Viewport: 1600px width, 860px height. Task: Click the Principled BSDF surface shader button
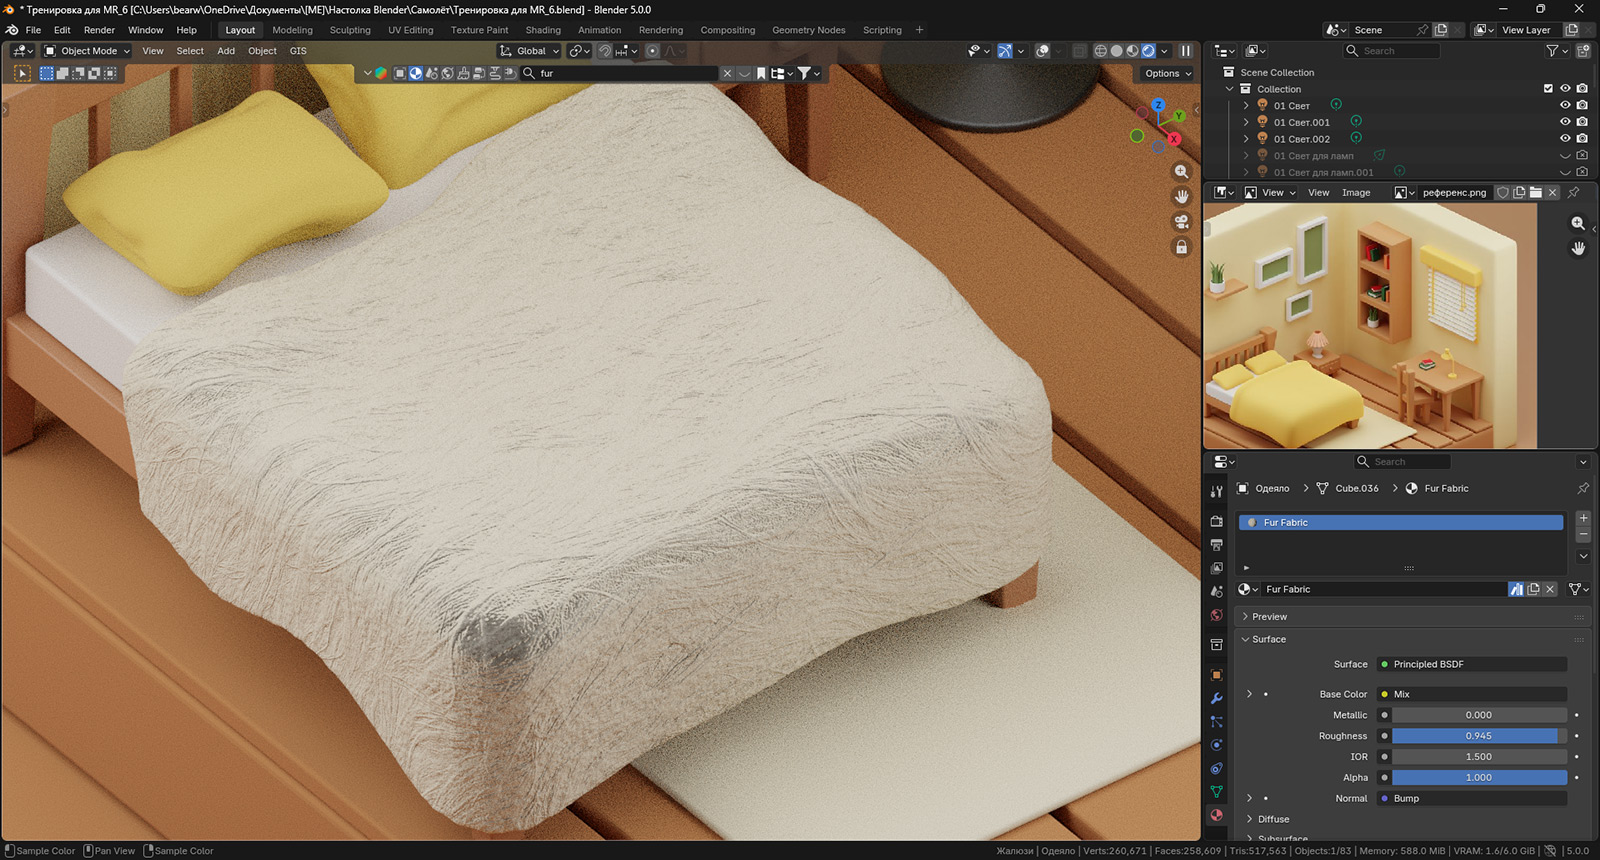click(x=1470, y=664)
